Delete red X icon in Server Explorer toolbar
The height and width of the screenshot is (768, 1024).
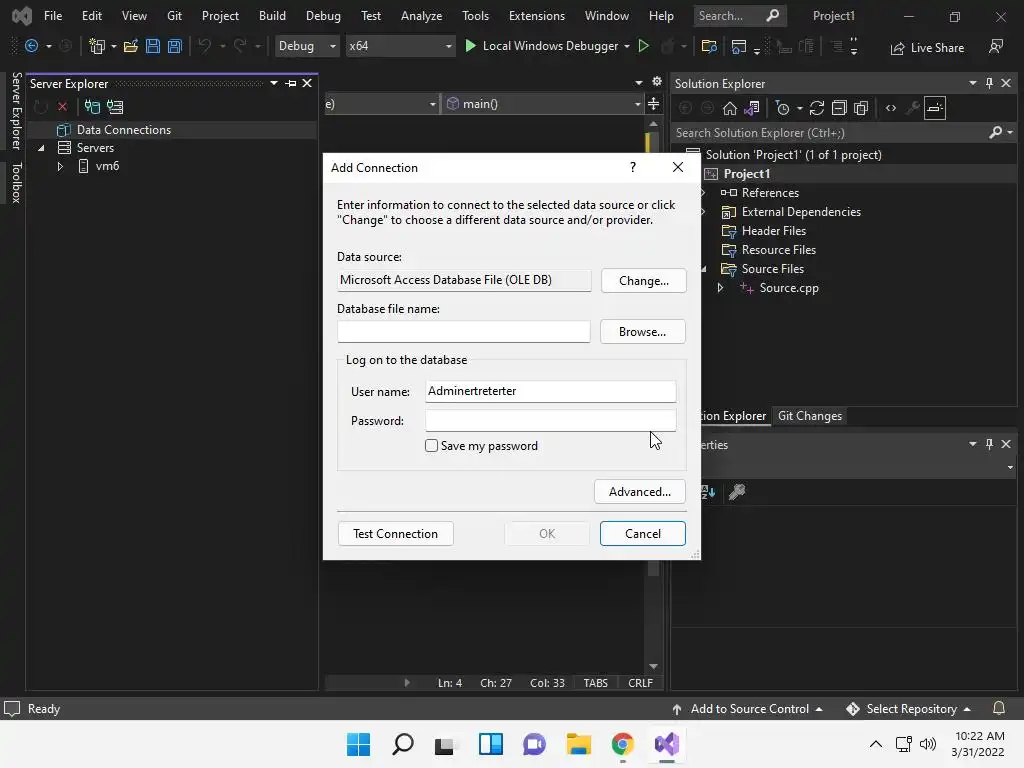(x=62, y=106)
